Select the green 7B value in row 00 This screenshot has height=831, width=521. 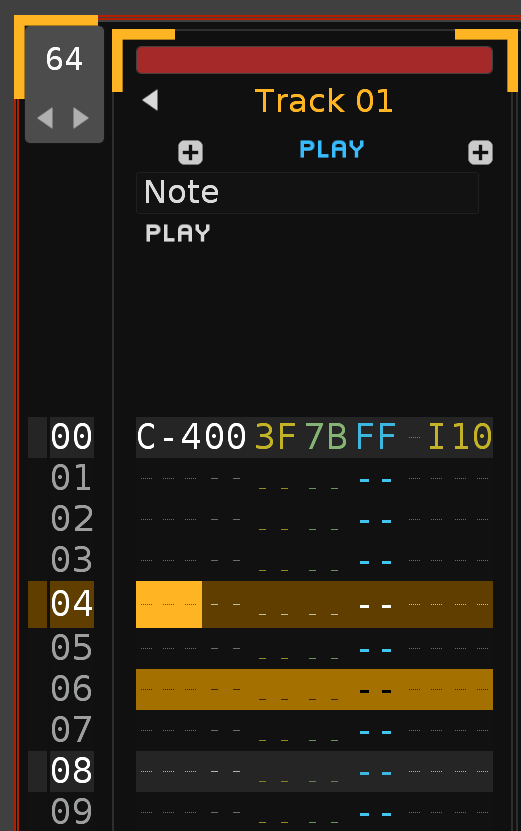(326, 437)
